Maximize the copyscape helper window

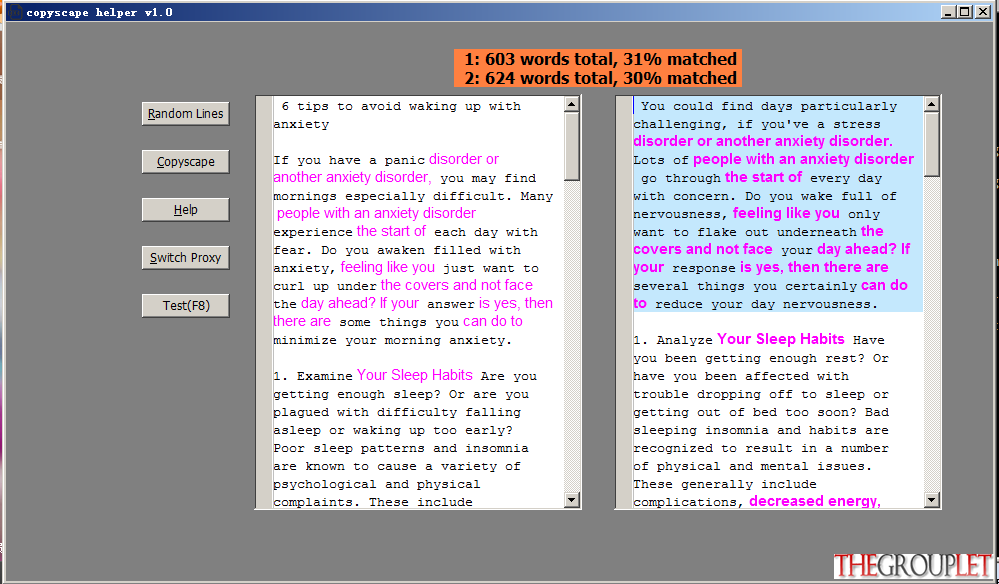tap(965, 12)
